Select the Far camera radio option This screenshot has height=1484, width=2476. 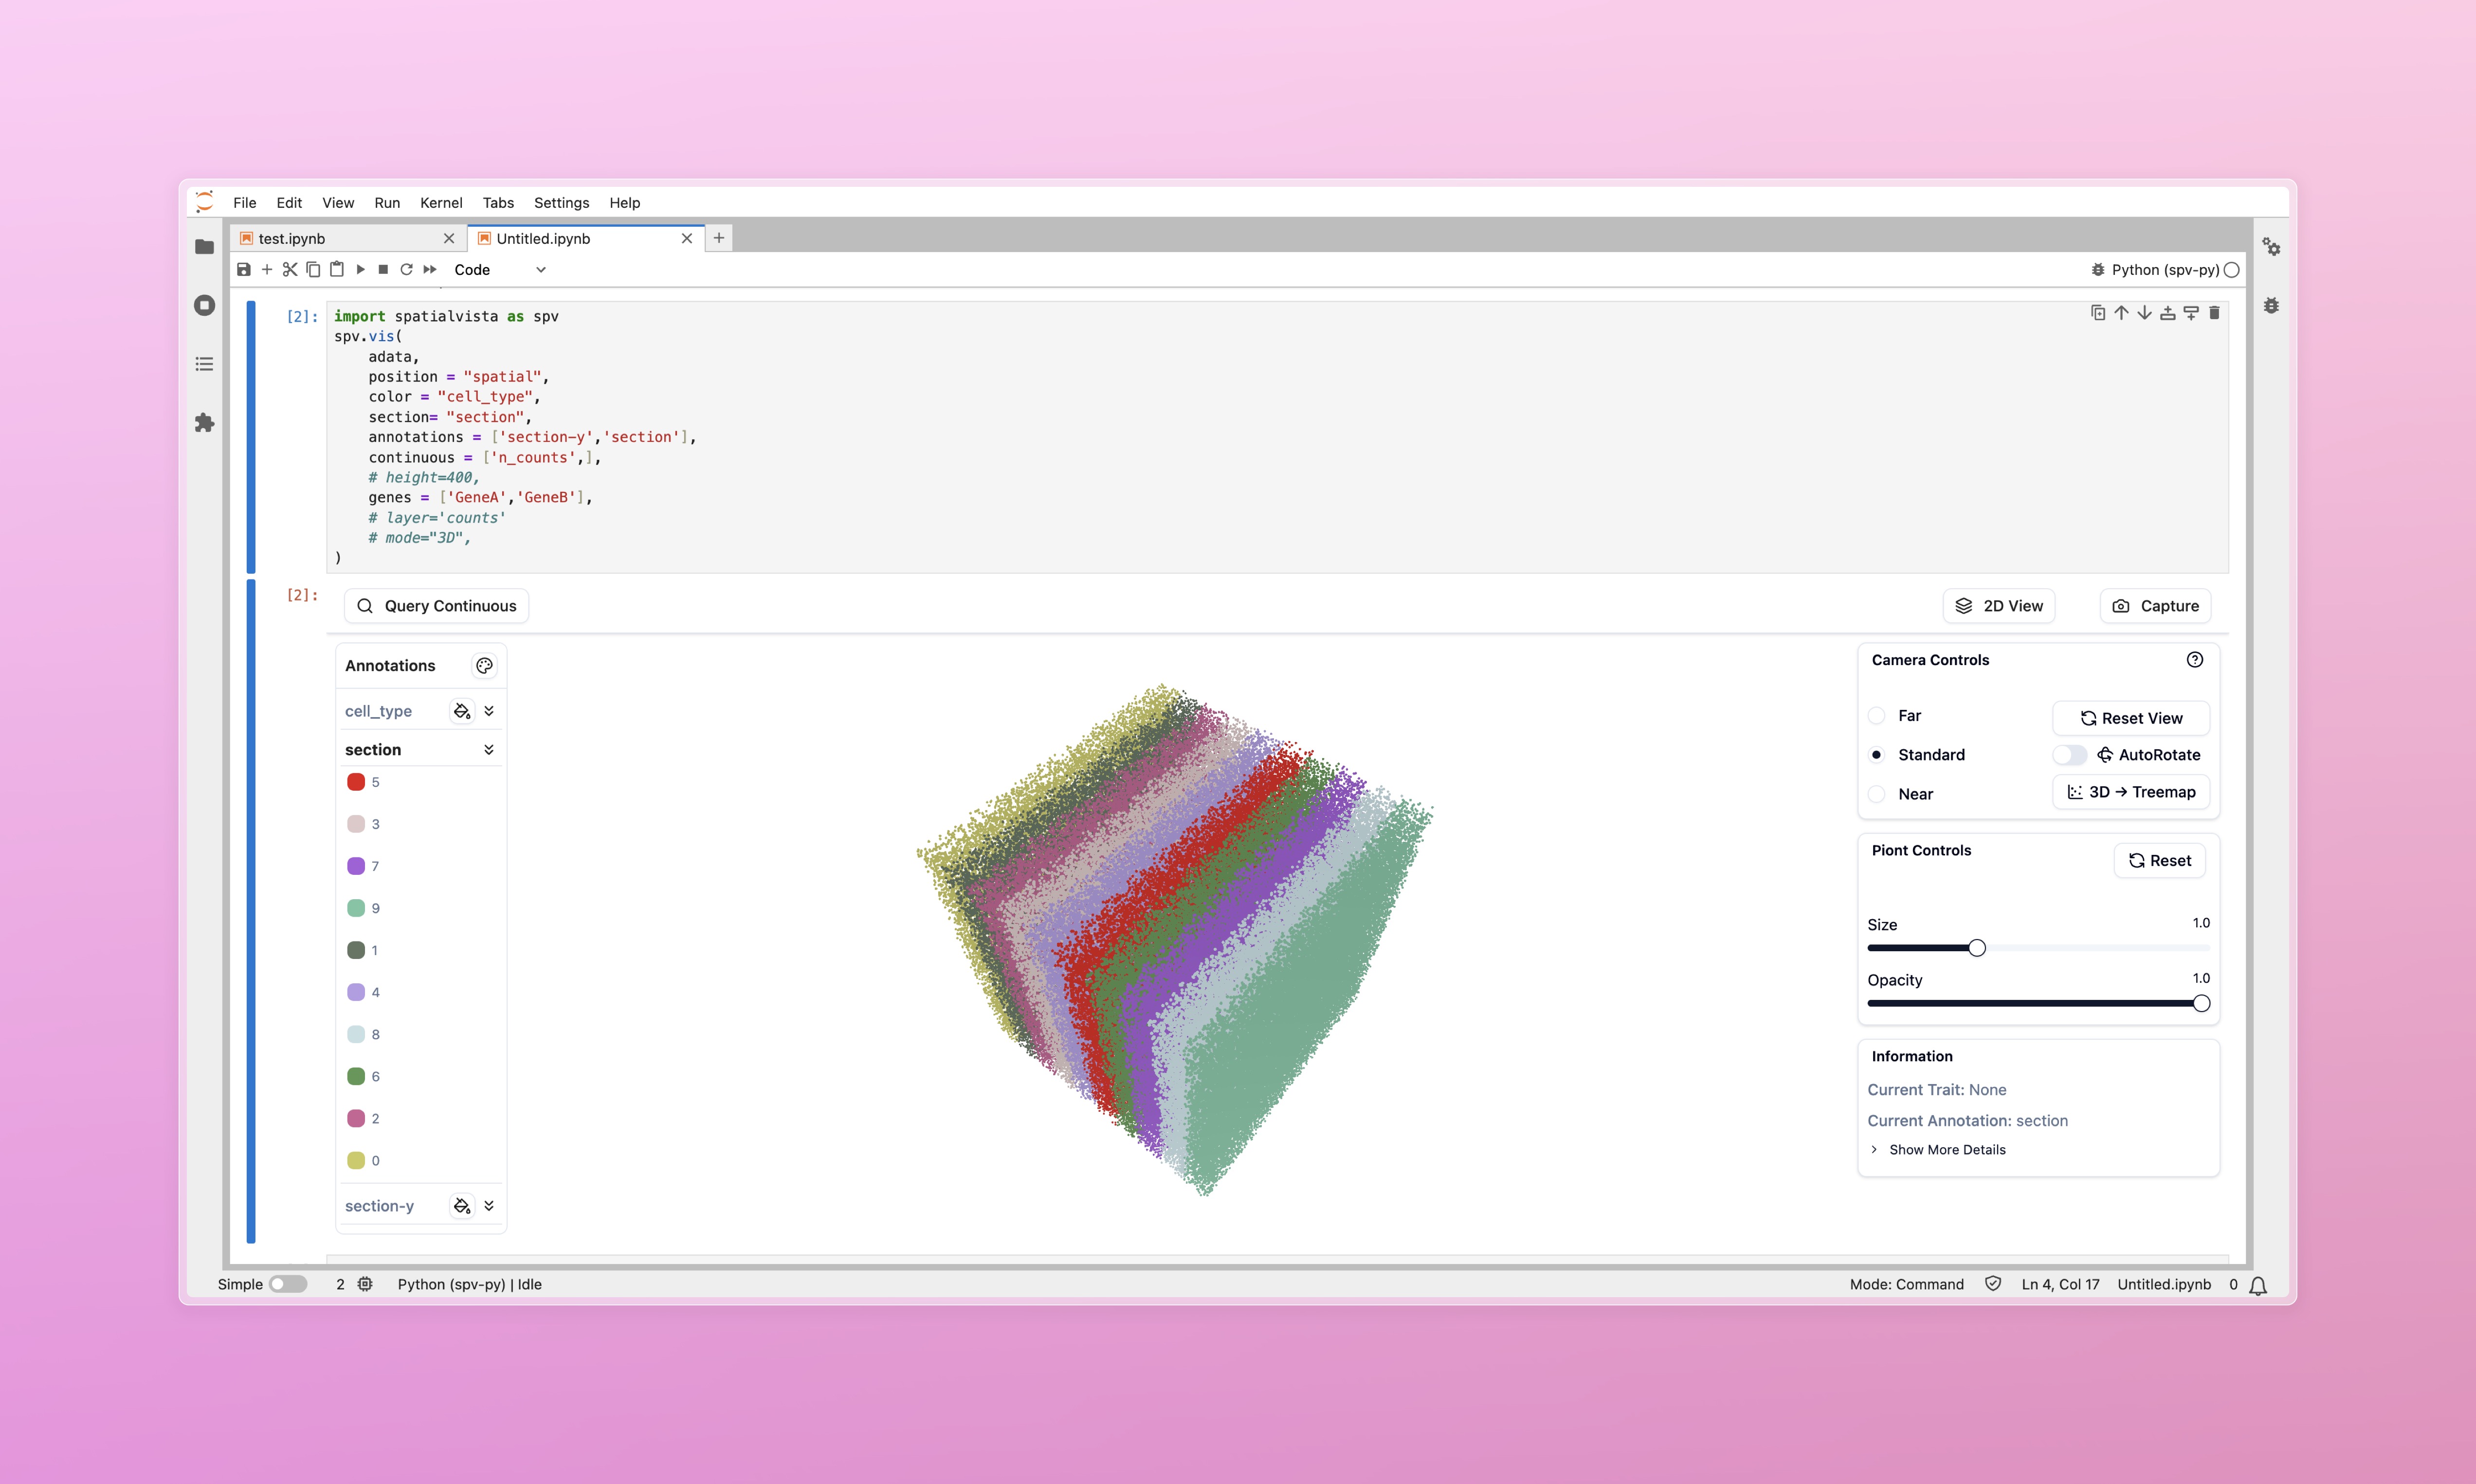[1877, 716]
